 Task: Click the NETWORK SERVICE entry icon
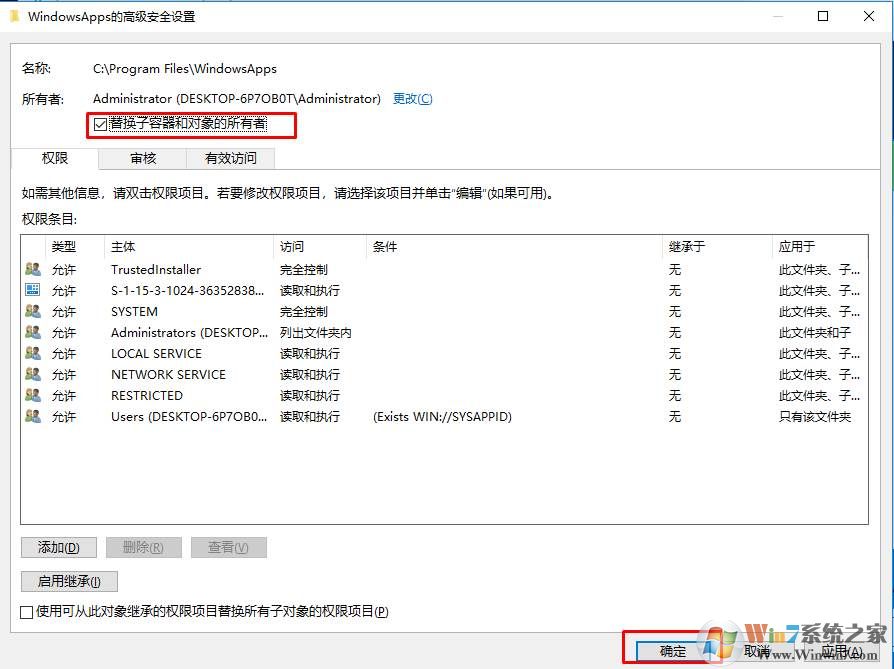click(33, 374)
